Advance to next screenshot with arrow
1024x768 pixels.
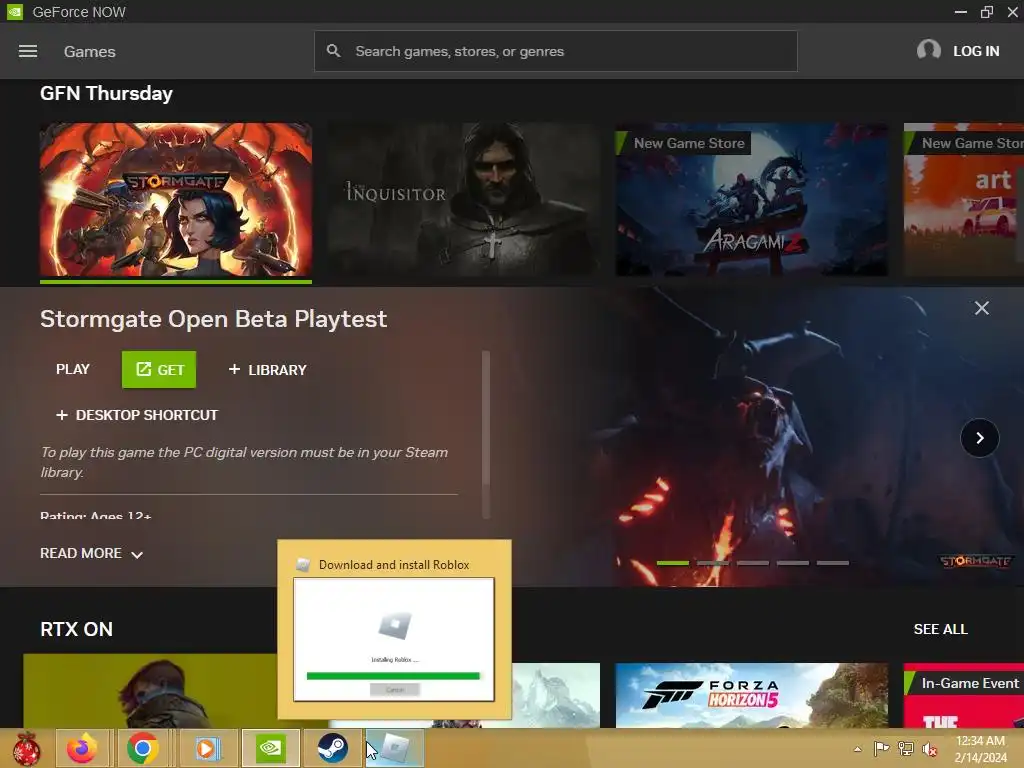click(980, 438)
